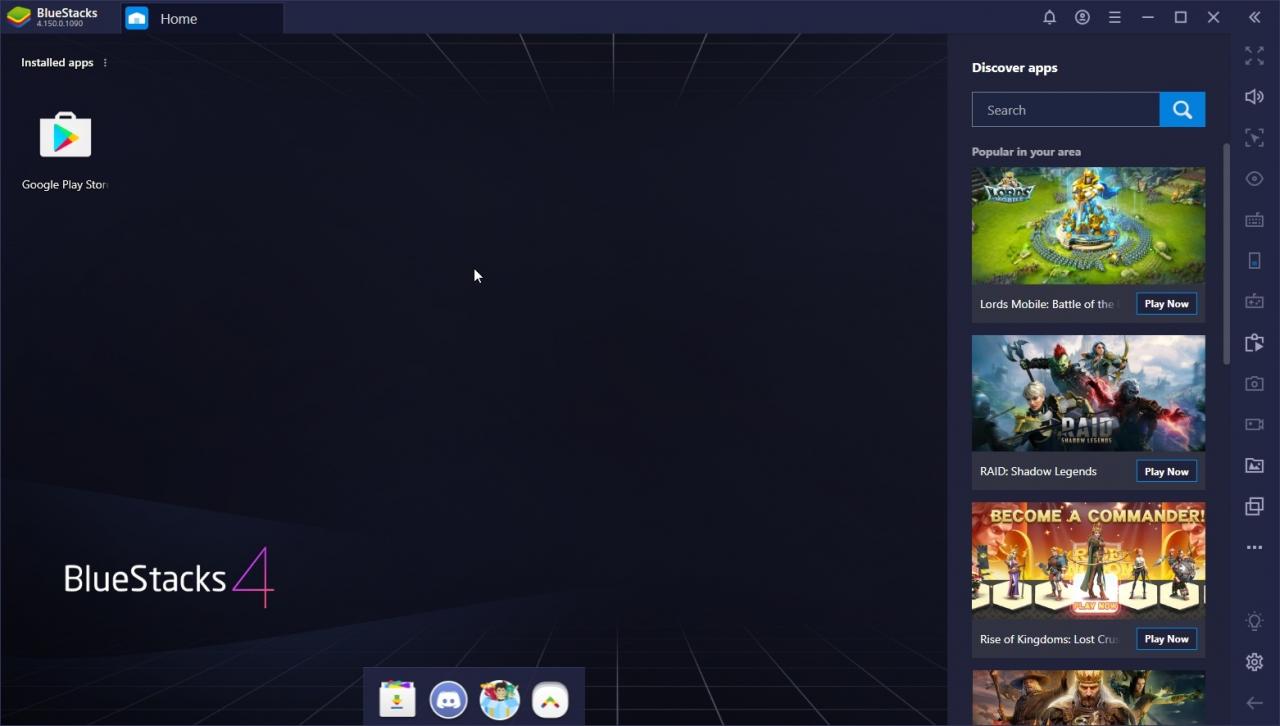Open the RAID: Shadow Legends banner
This screenshot has height=726, width=1280.
[x=1088, y=393]
